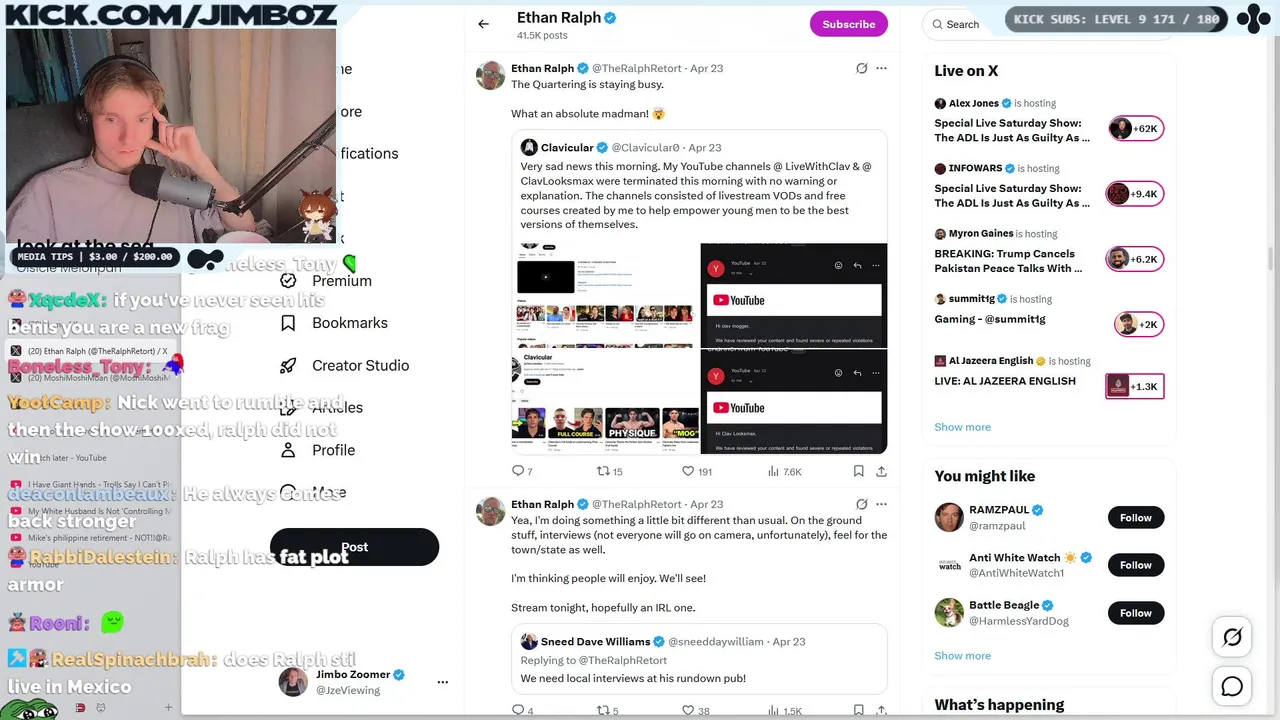The width and height of the screenshot is (1280, 720).
Task: Open the Grok icon on the Quartering post
Action: (x=861, y=68)
